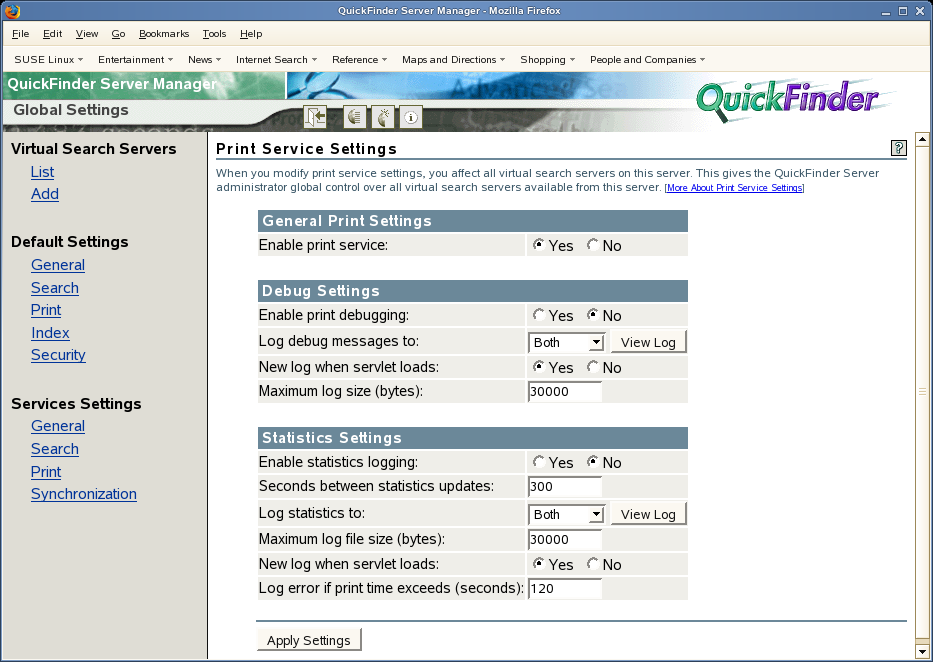Screen dimensions: 933x662
Task: Set Enable print service to Yes
Action: pos(538,244)
